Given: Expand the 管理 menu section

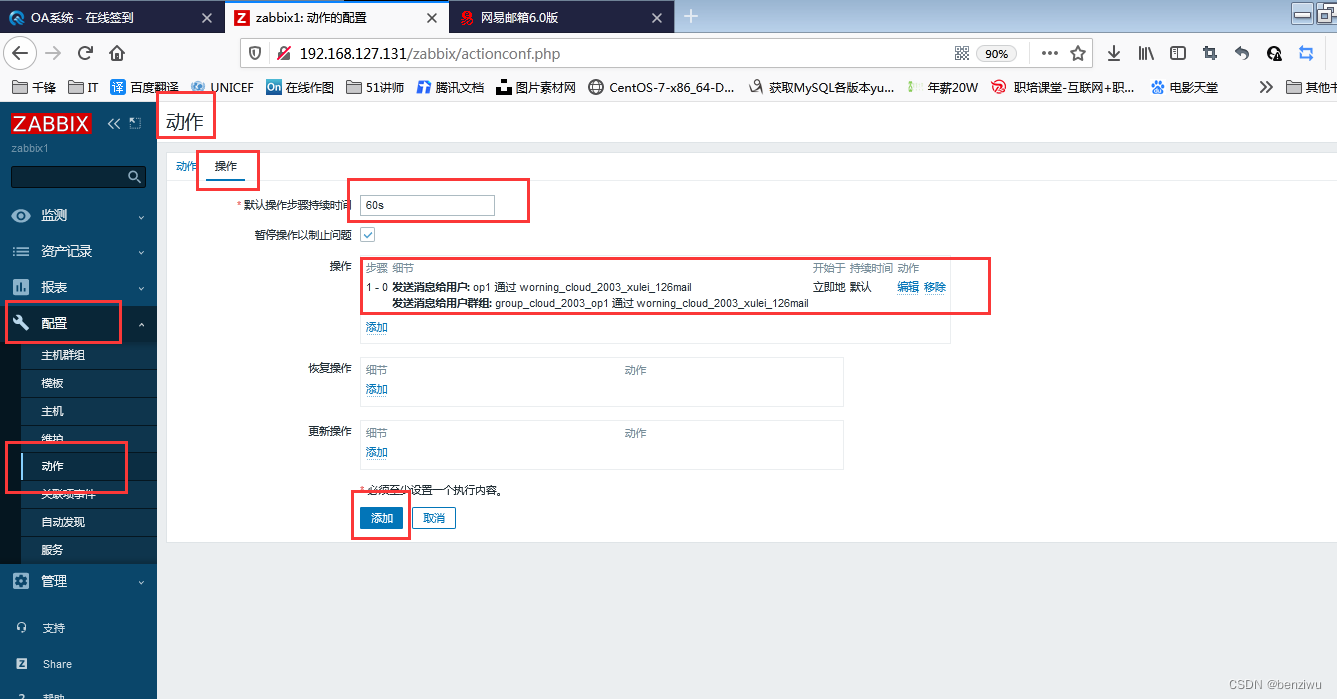Looking at the screenshot, I should [78, 581].
